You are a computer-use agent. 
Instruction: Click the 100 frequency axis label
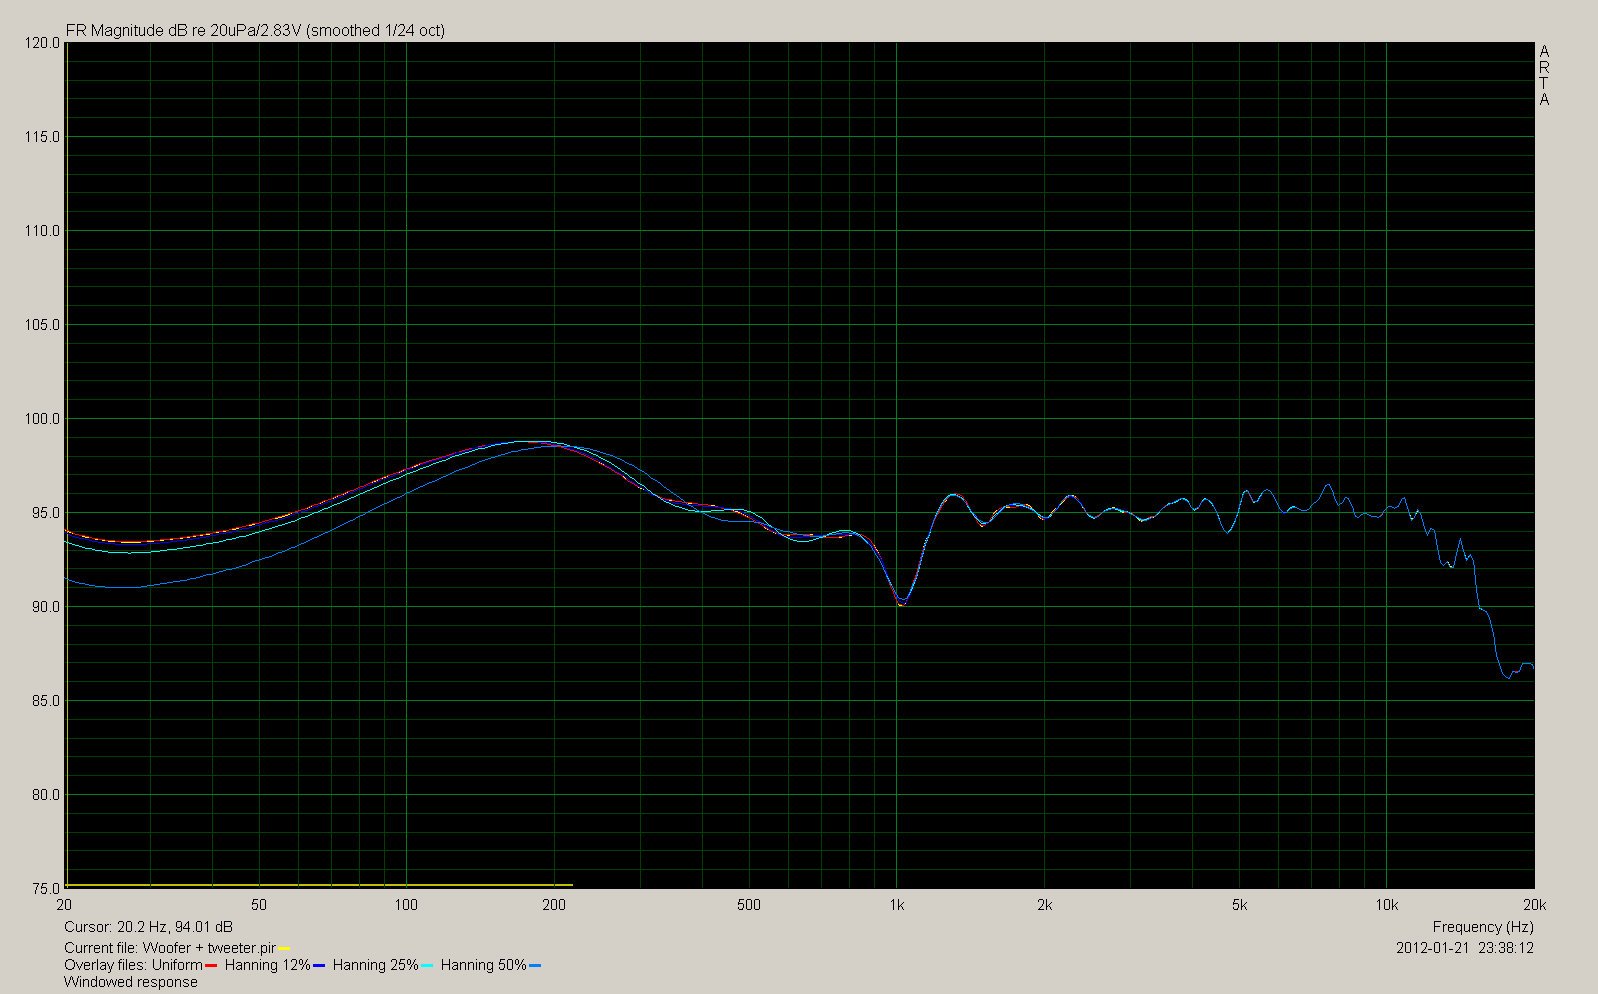click(406, 905)
